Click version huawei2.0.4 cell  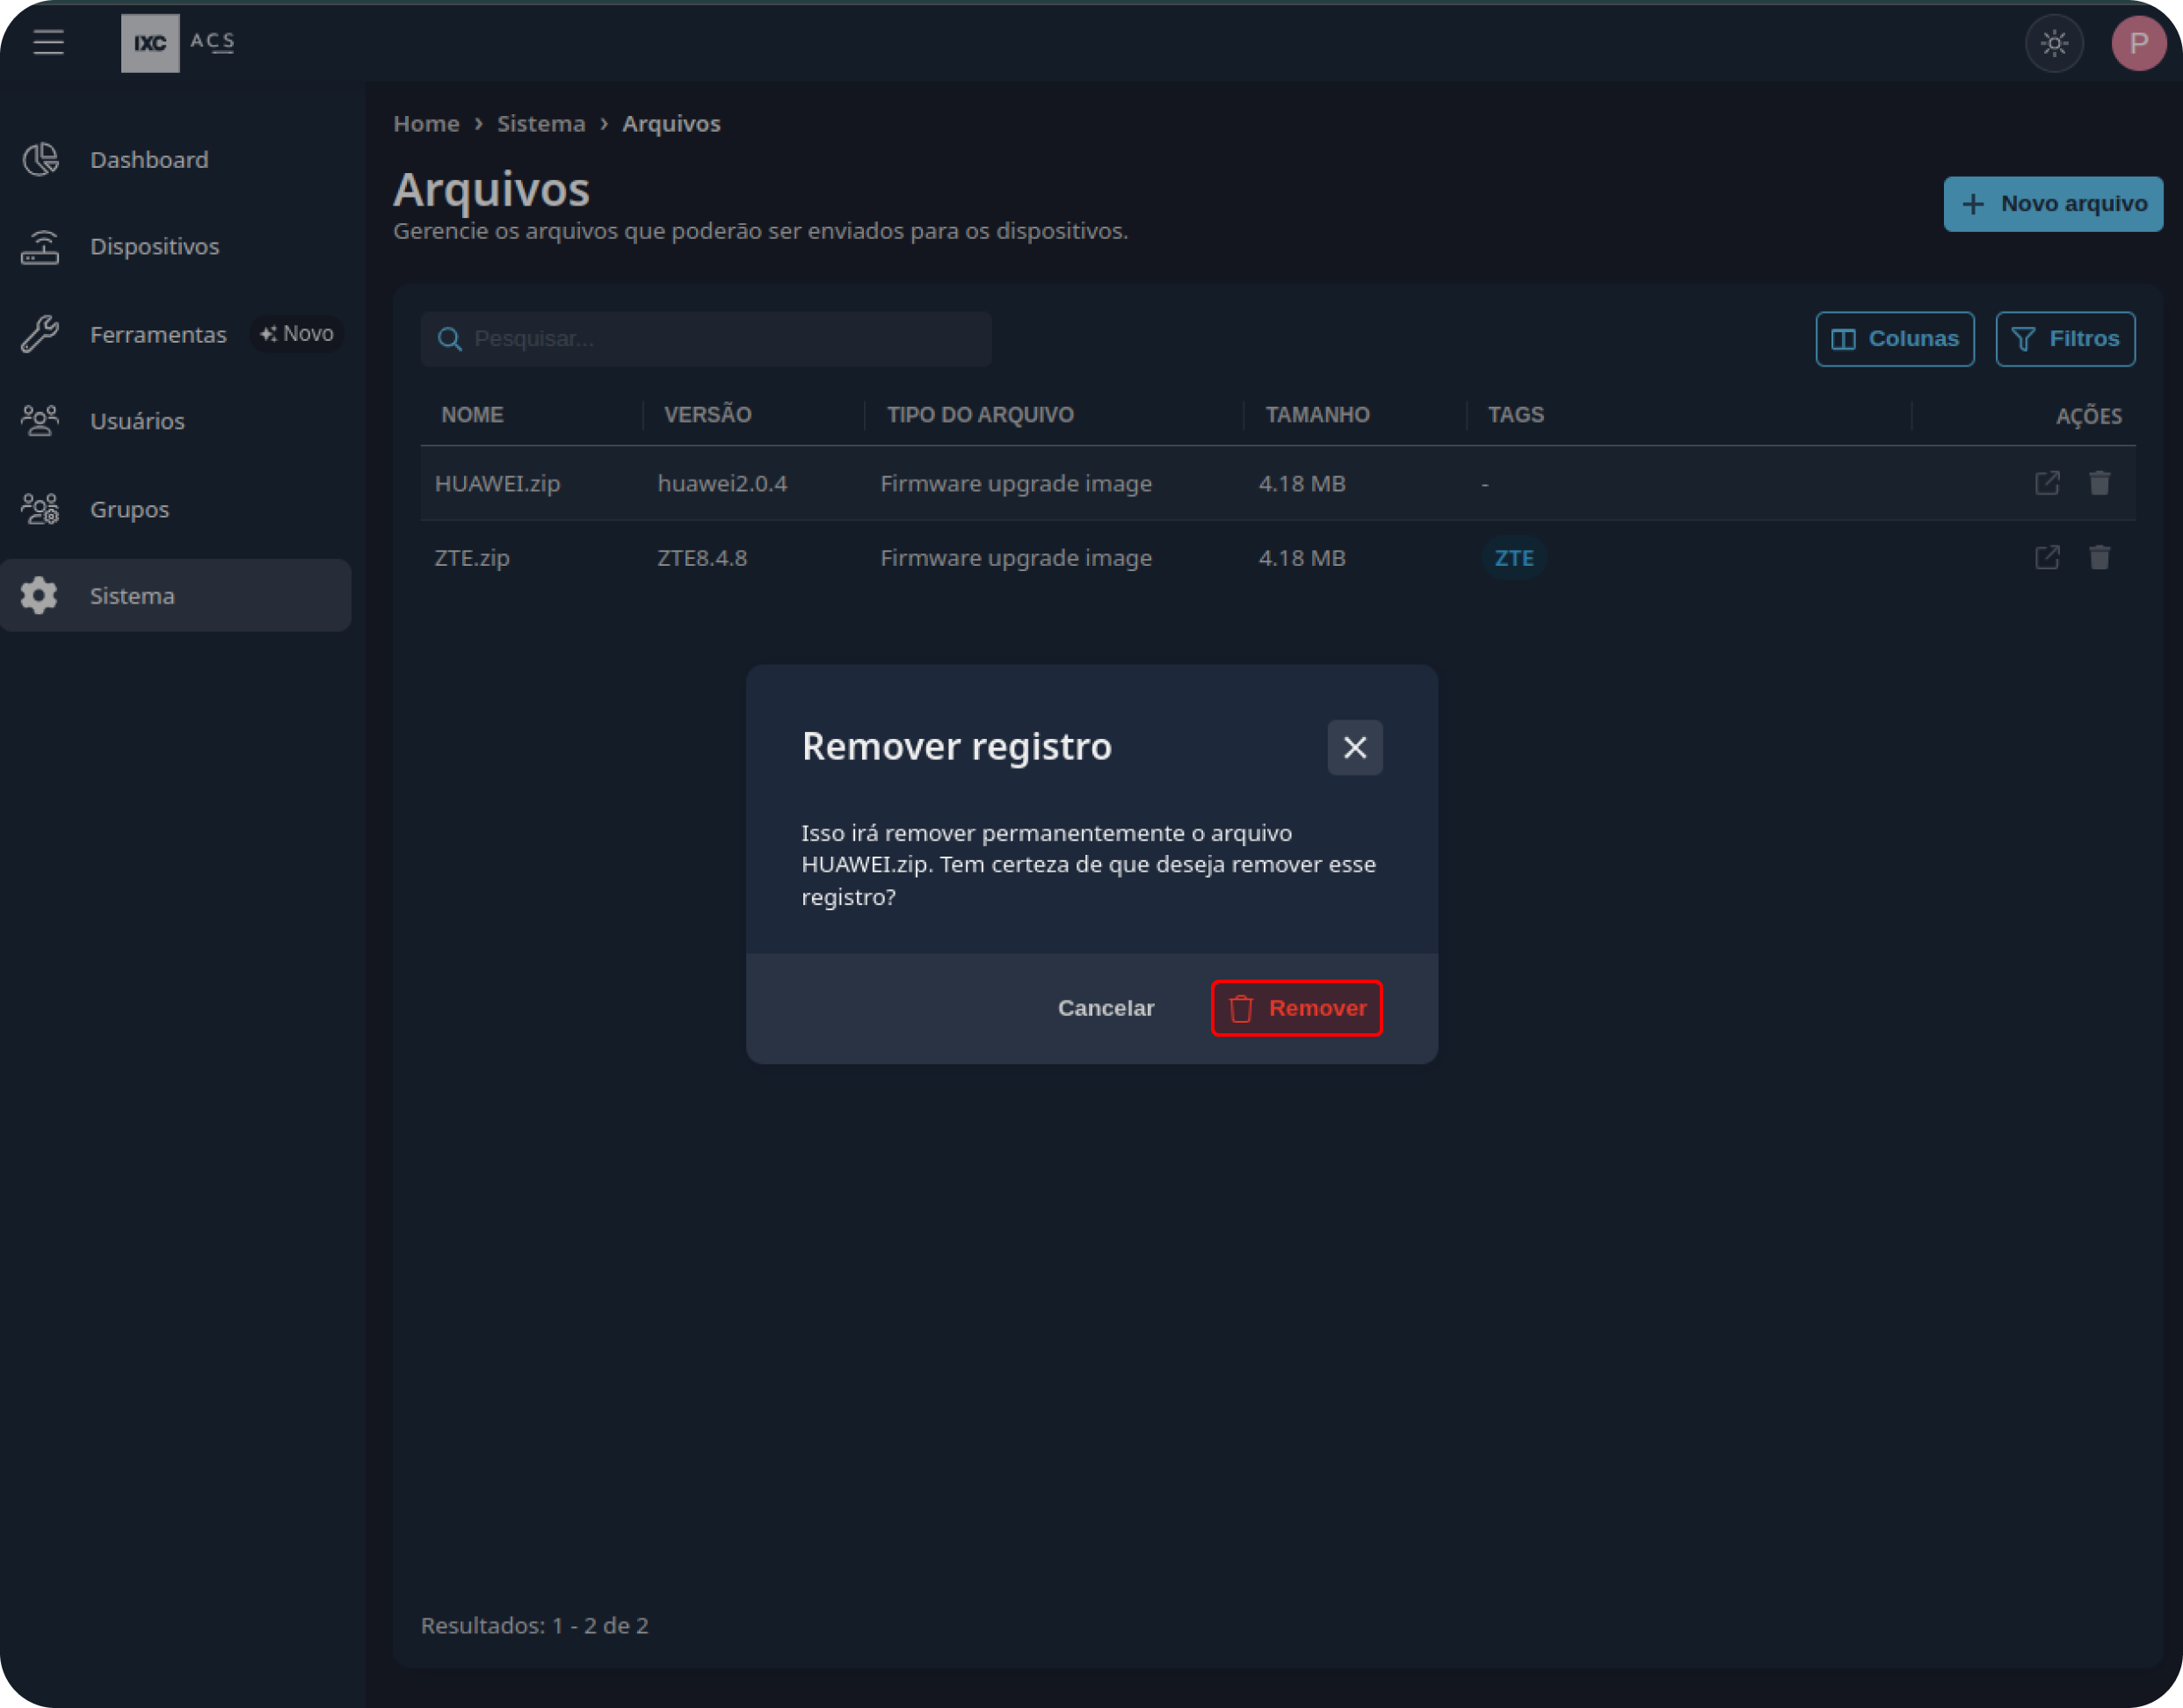click(722, 484)
